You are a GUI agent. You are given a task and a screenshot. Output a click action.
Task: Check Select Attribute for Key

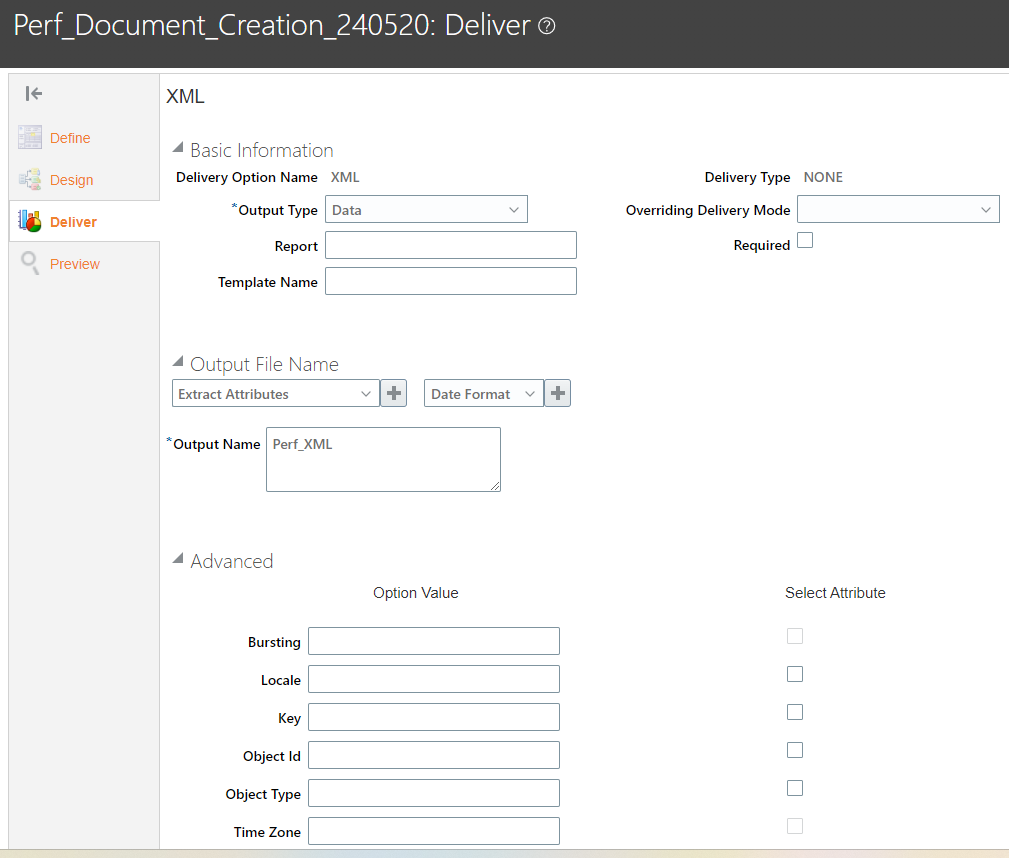click(x=795, y=712)
